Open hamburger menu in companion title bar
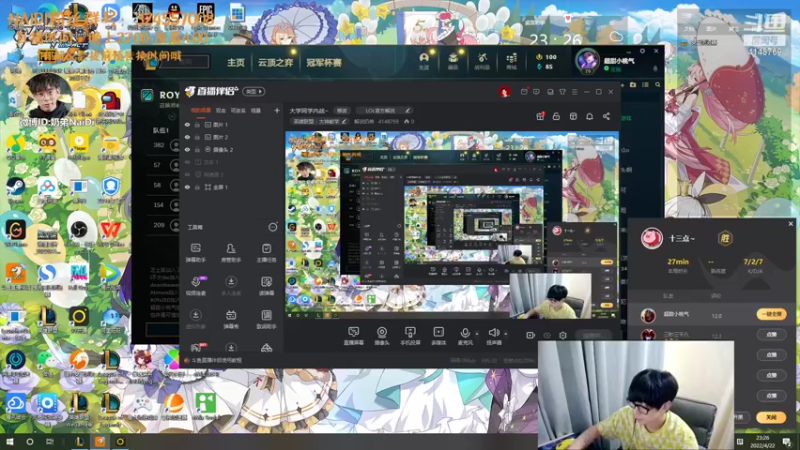The width and height of the screenshot is (800, 450). [574, 92]
